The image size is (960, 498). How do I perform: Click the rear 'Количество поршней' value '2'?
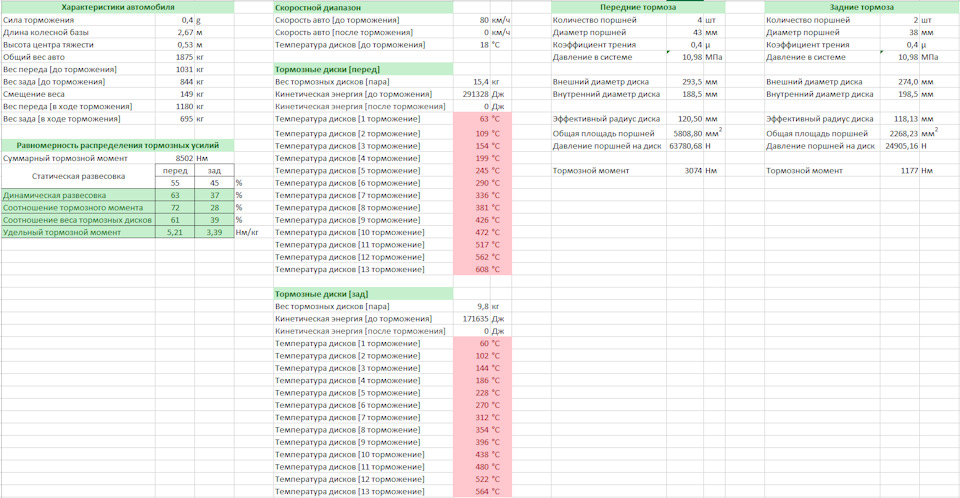(x=900, y=20)
